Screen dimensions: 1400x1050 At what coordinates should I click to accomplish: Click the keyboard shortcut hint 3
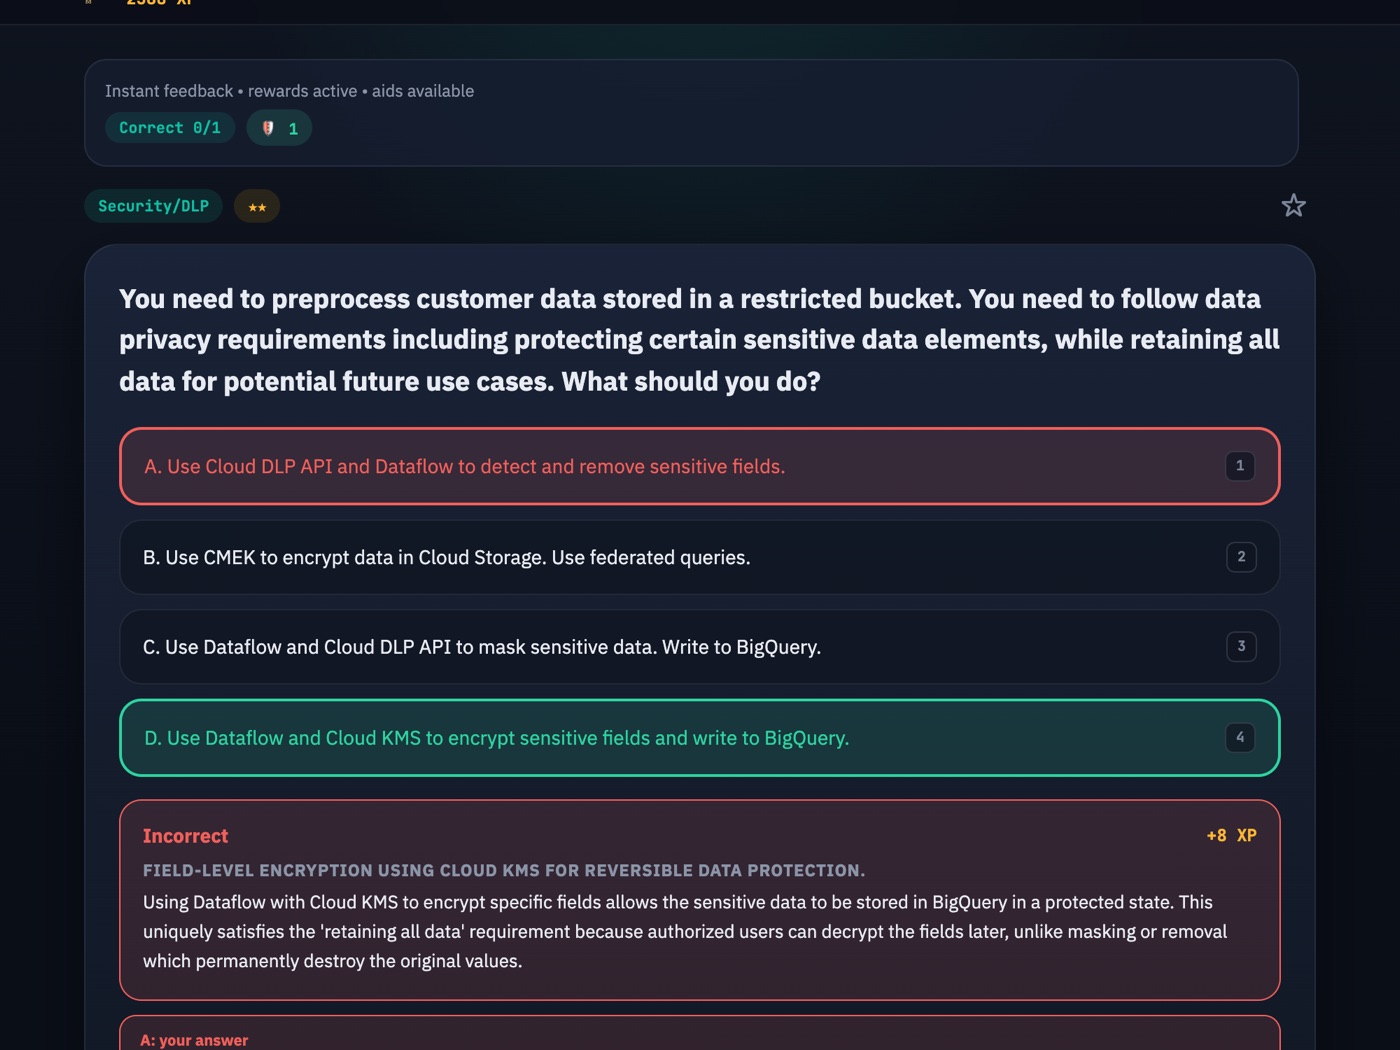tap(1241, 646)
